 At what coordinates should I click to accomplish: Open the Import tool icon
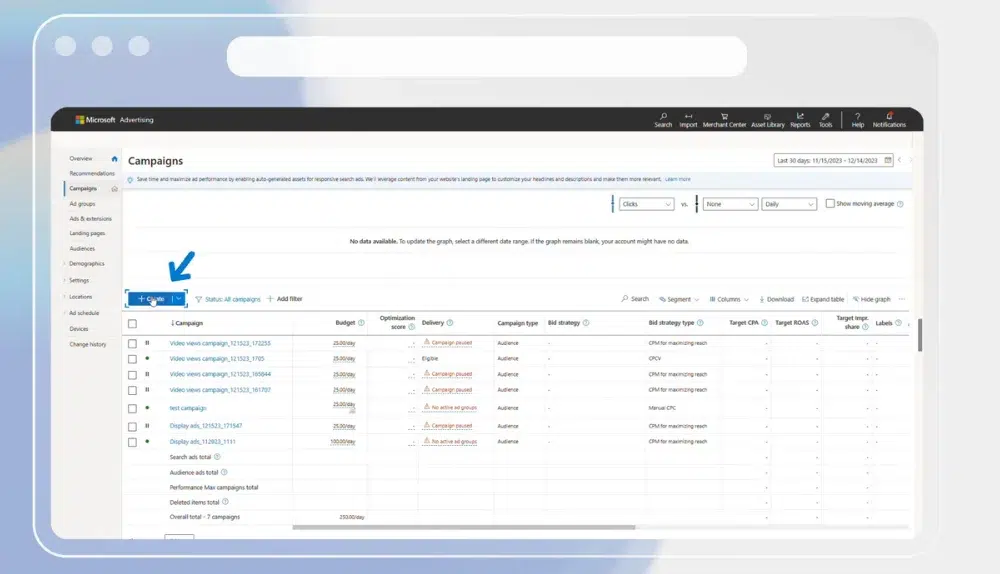(688, 120)
